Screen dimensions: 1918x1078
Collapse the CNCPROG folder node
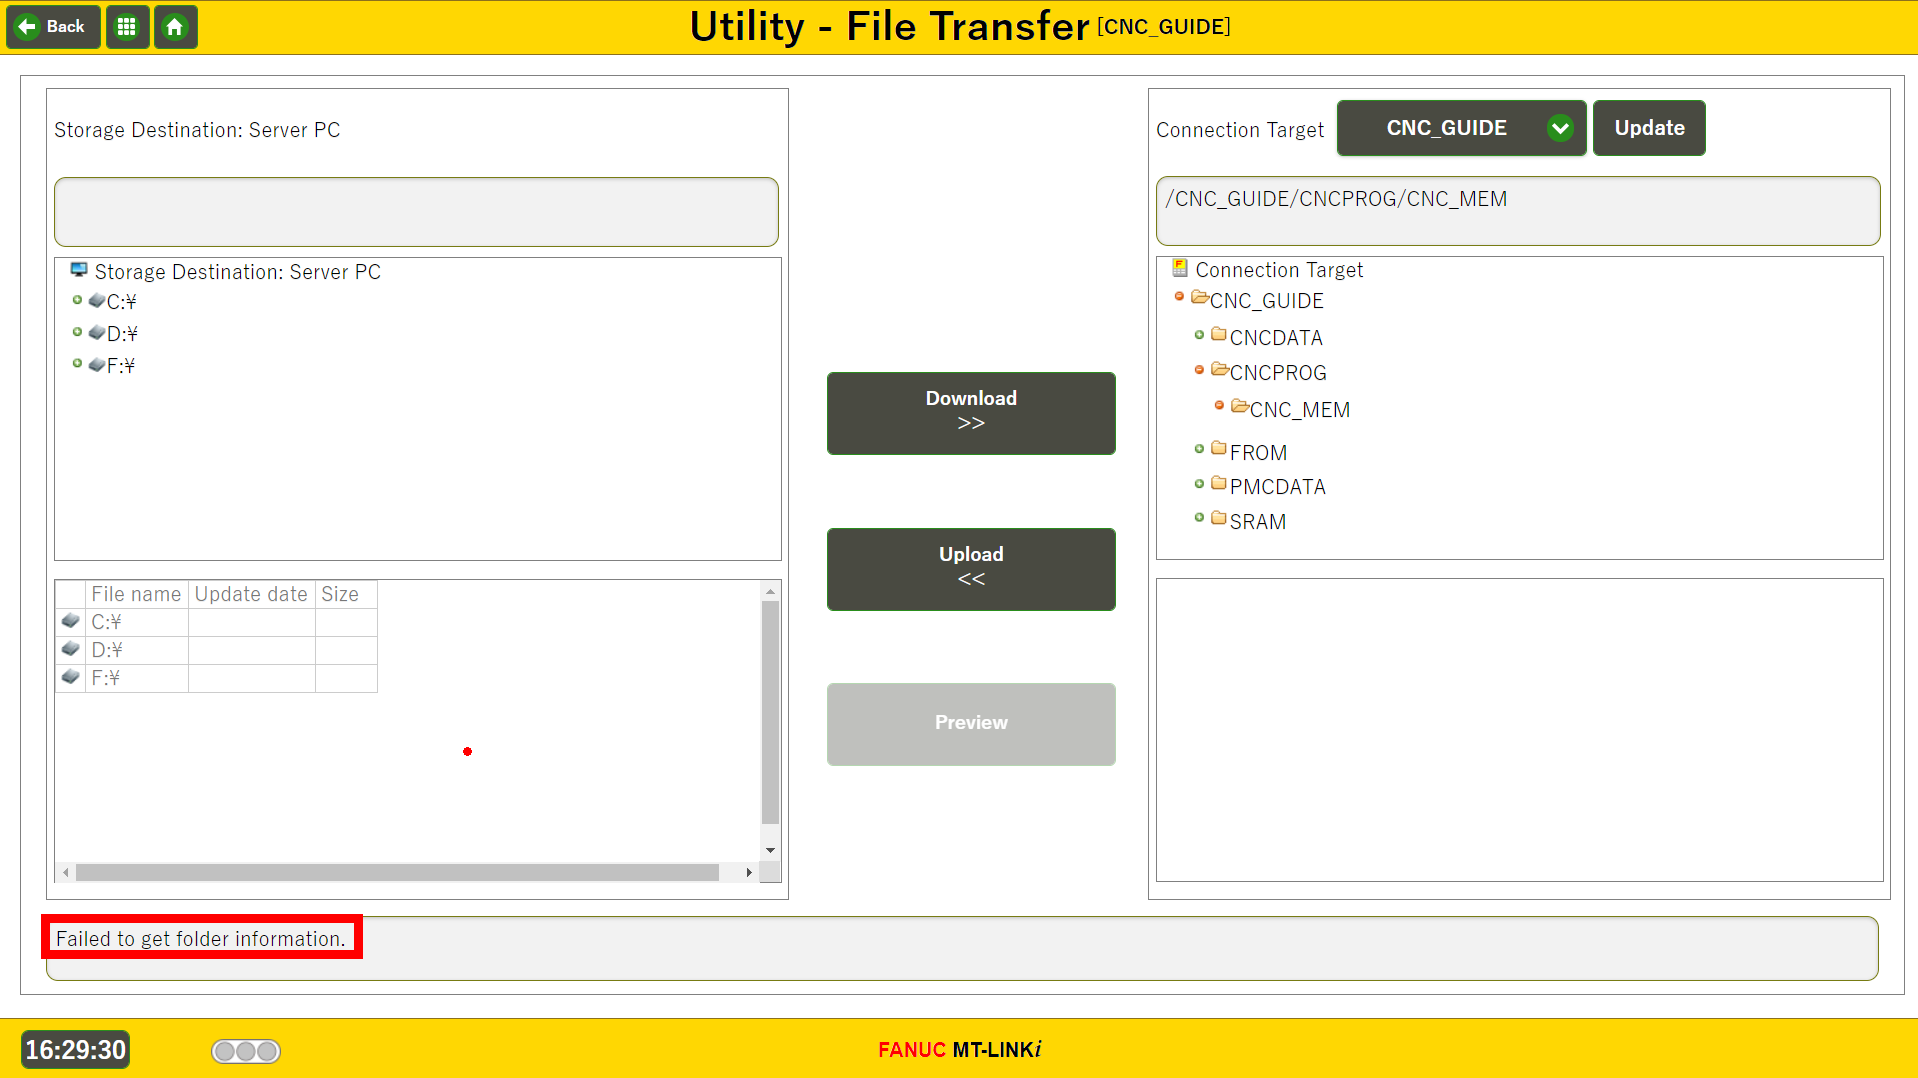coord(1199,370)
